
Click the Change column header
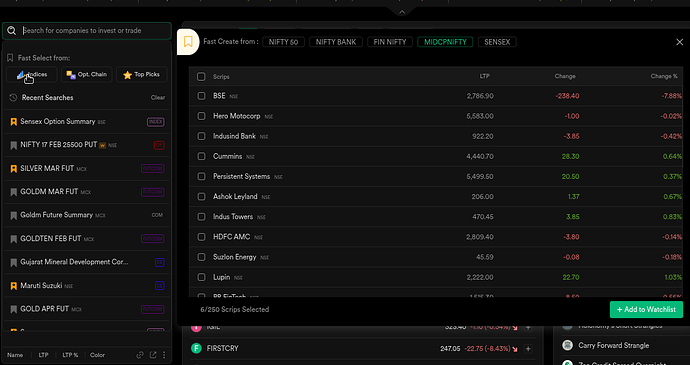pos(565,76)
